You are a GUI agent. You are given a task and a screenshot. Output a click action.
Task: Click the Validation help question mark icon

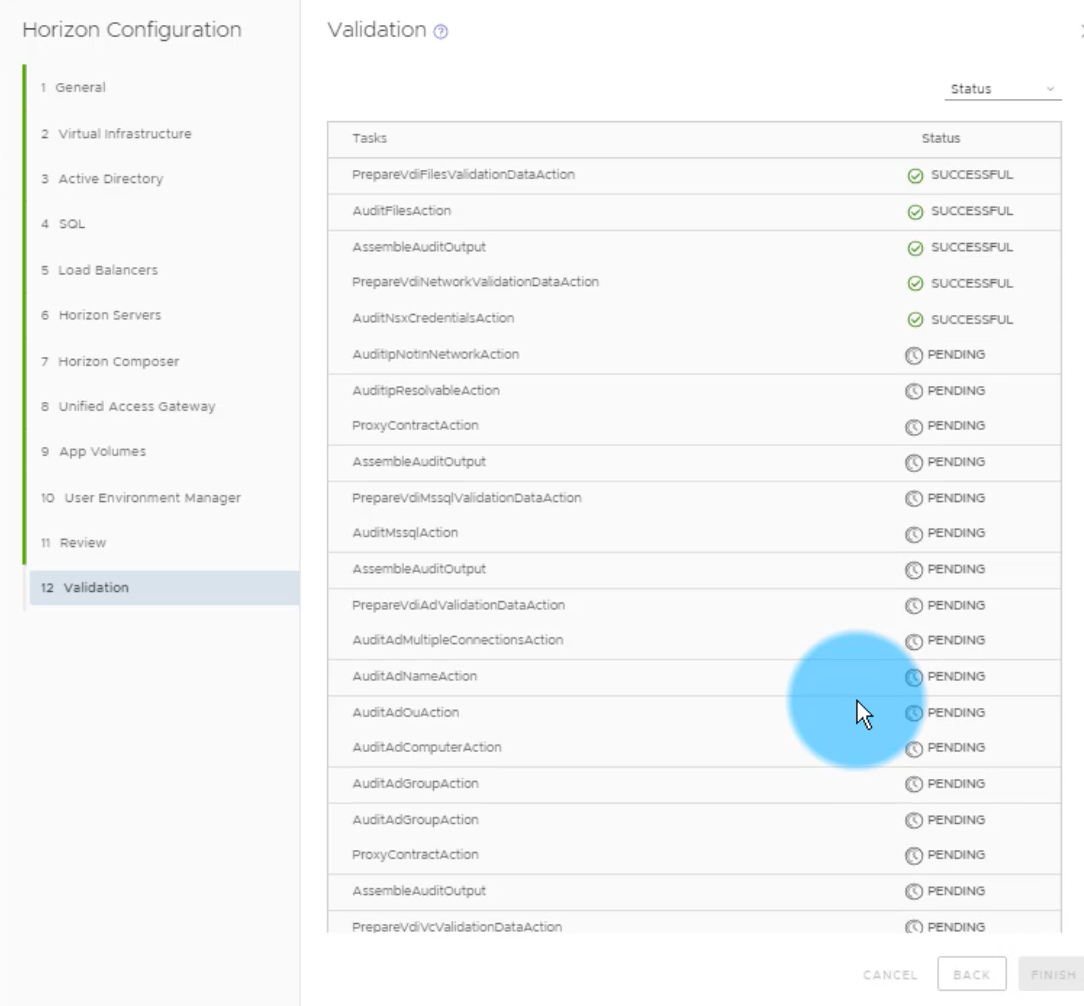tap(441, 32)
